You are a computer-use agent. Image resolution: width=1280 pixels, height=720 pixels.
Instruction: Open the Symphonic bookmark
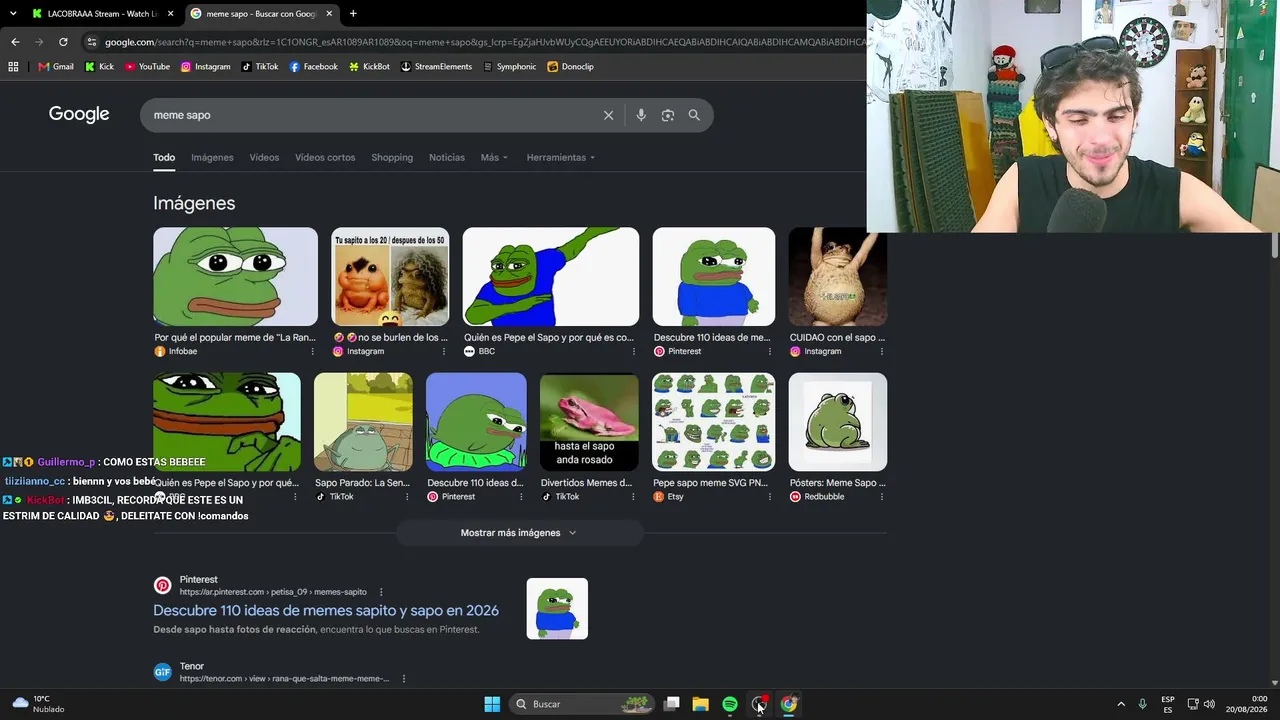coord(509,67)
